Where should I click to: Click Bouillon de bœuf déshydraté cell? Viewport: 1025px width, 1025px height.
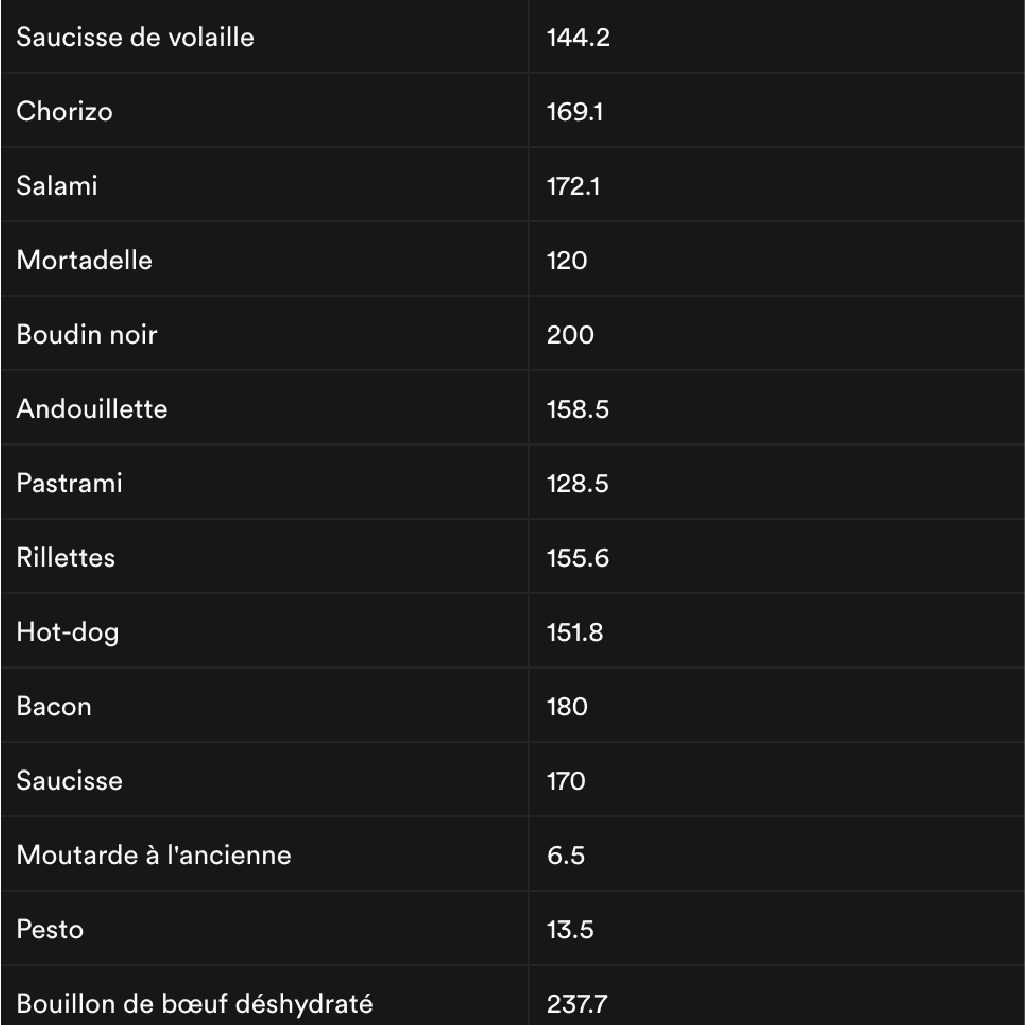click(195, 1003)
